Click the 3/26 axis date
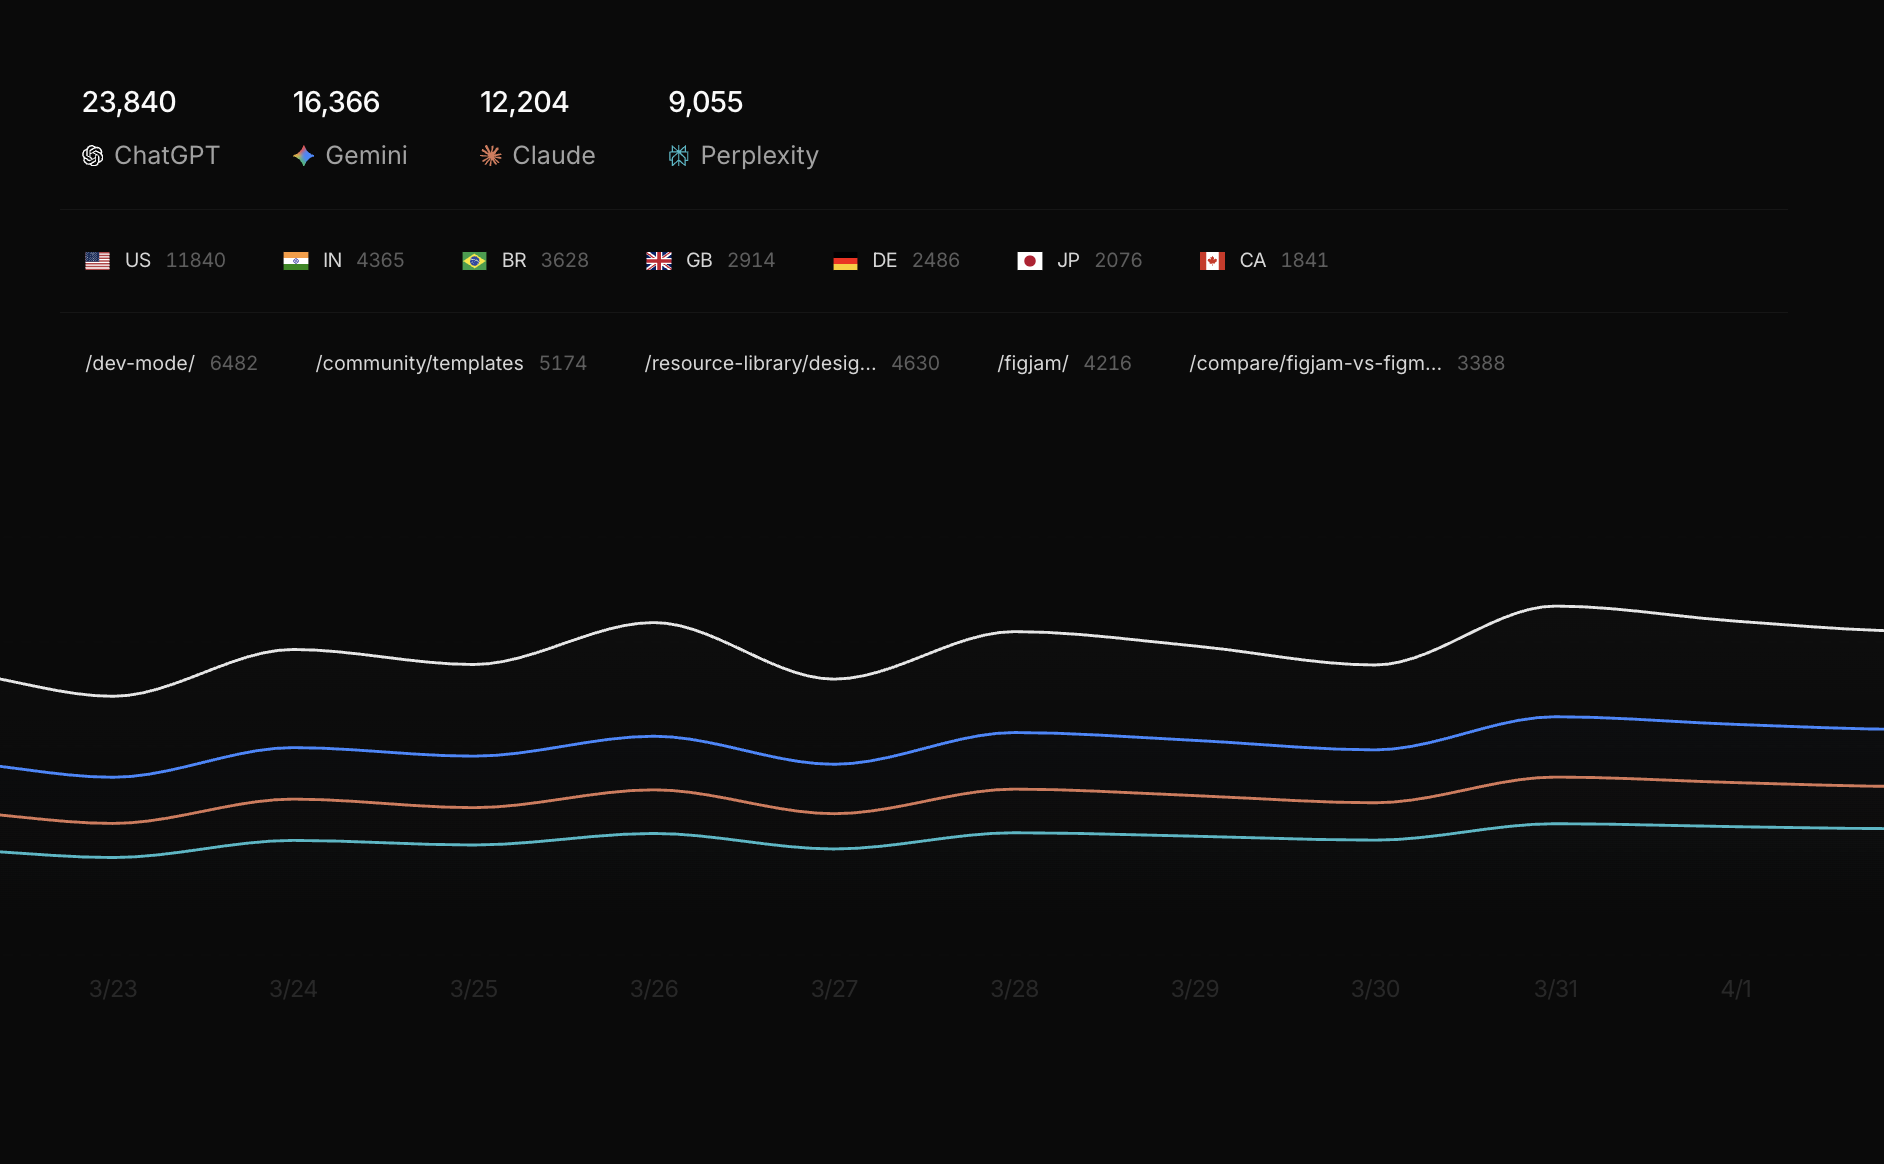The width and height of the screenshot is (1884, 1164). pos(654,989)
